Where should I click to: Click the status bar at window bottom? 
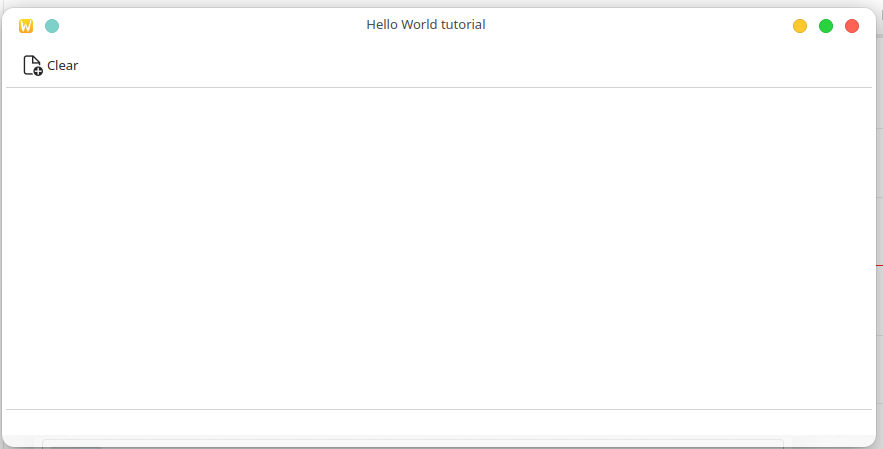point(438,422)
